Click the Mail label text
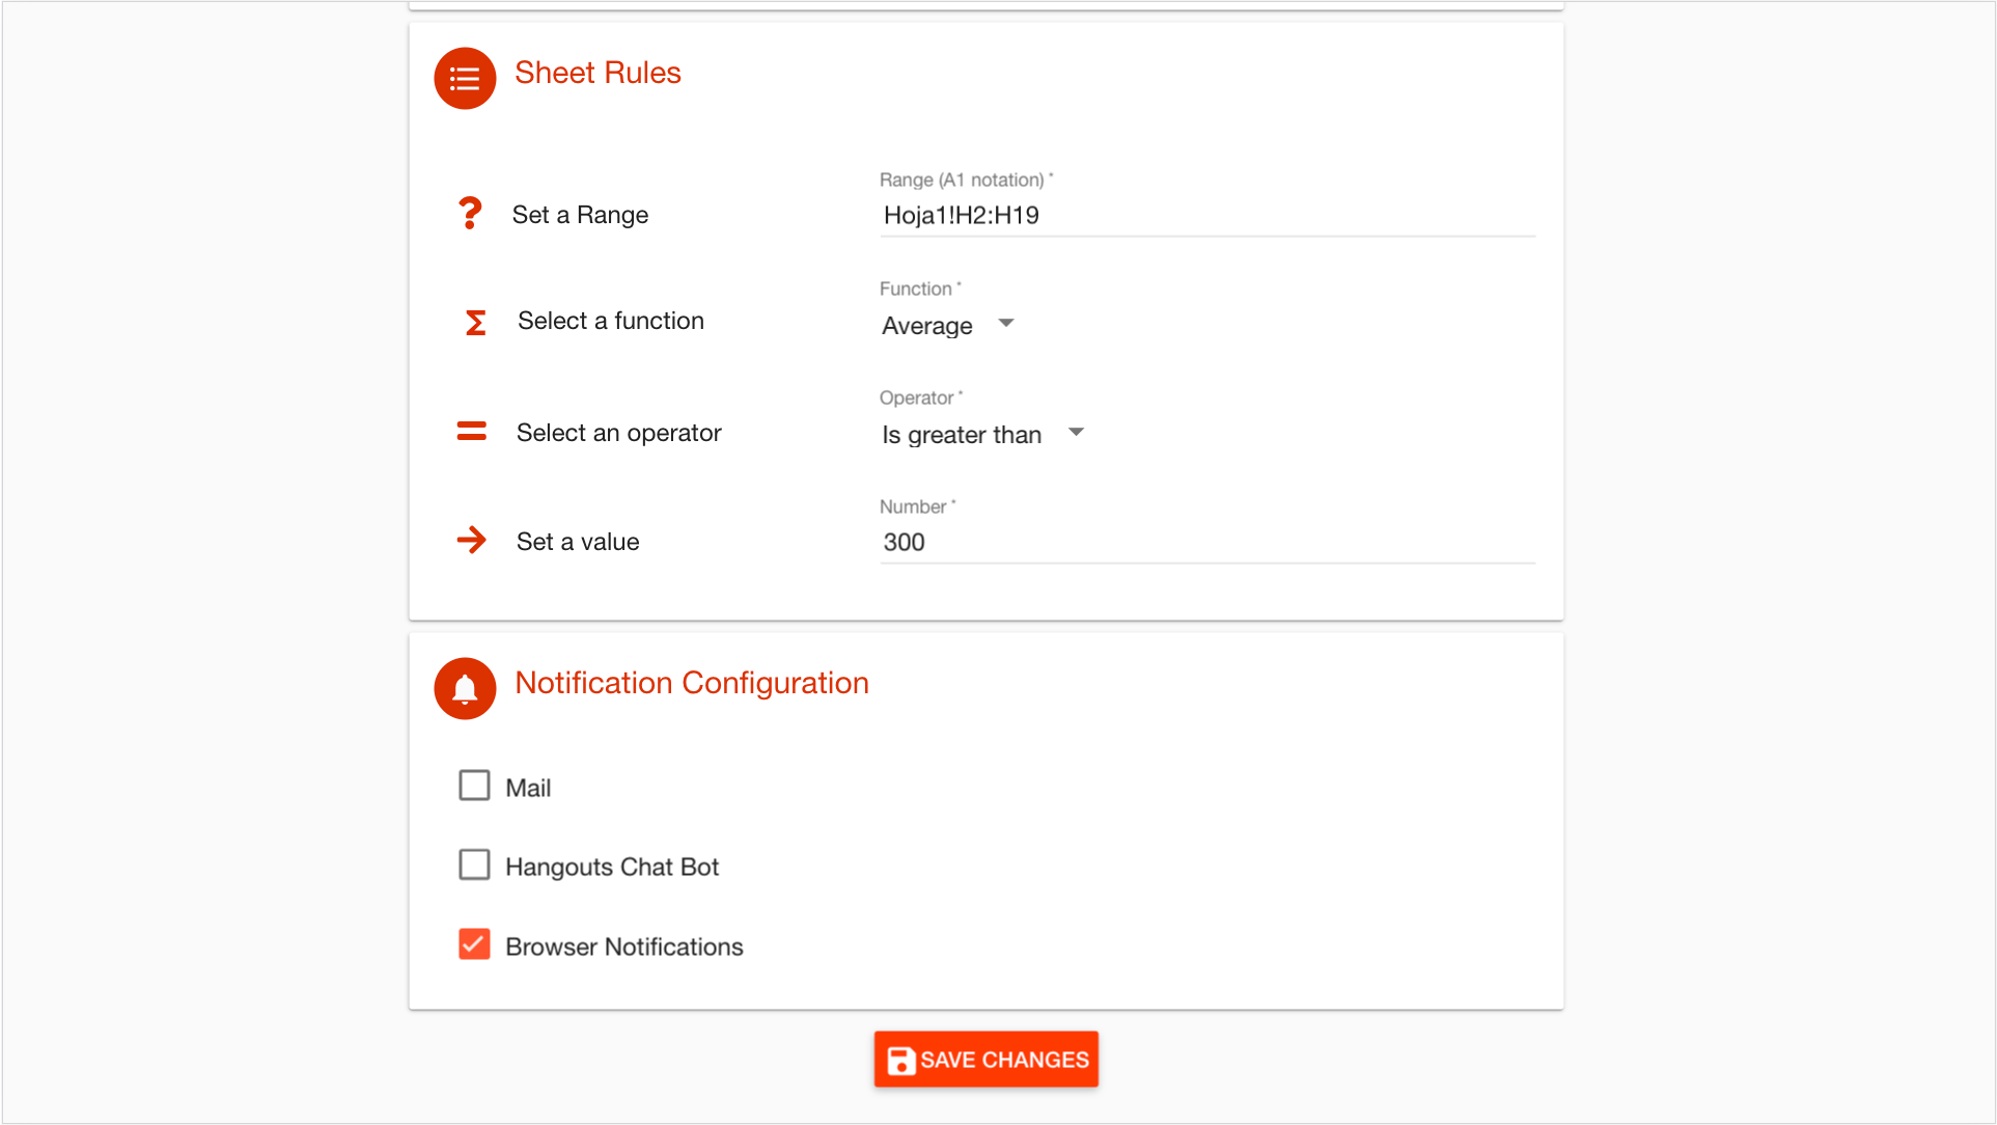The image size is (1997, 1125). point(528,788)
